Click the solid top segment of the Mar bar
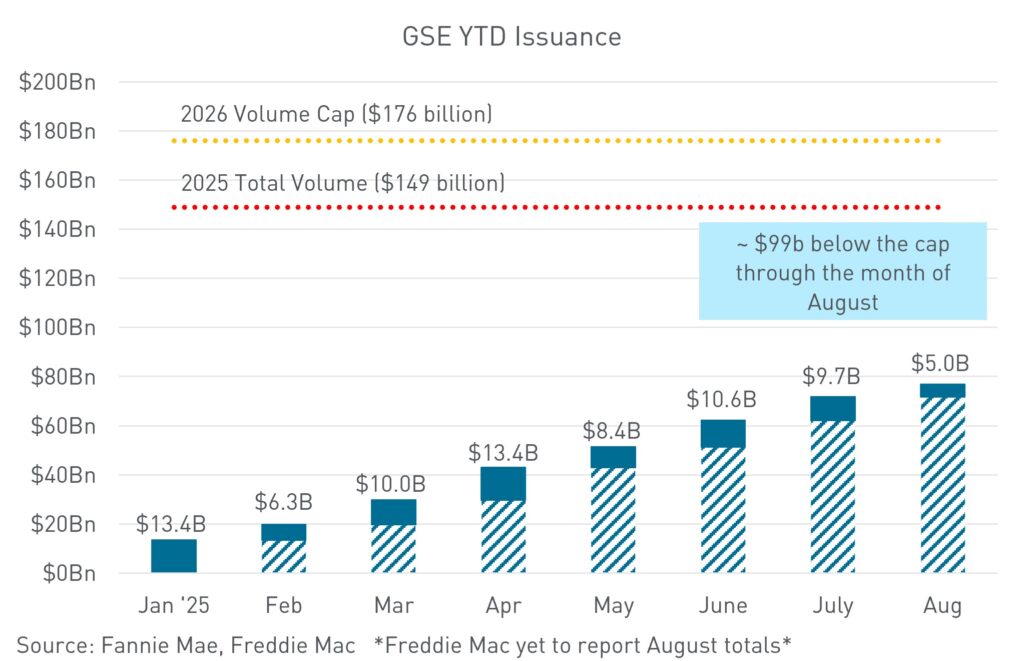The width and height of the screenshot is (1024, 661). click(x=393, y=513)
